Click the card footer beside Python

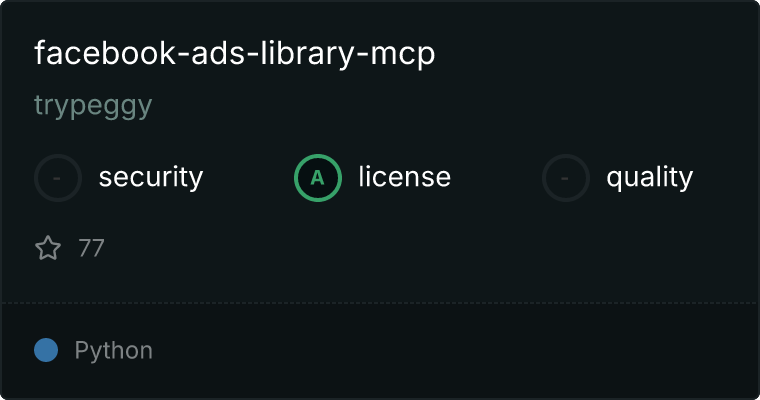[x=456, y=351]
